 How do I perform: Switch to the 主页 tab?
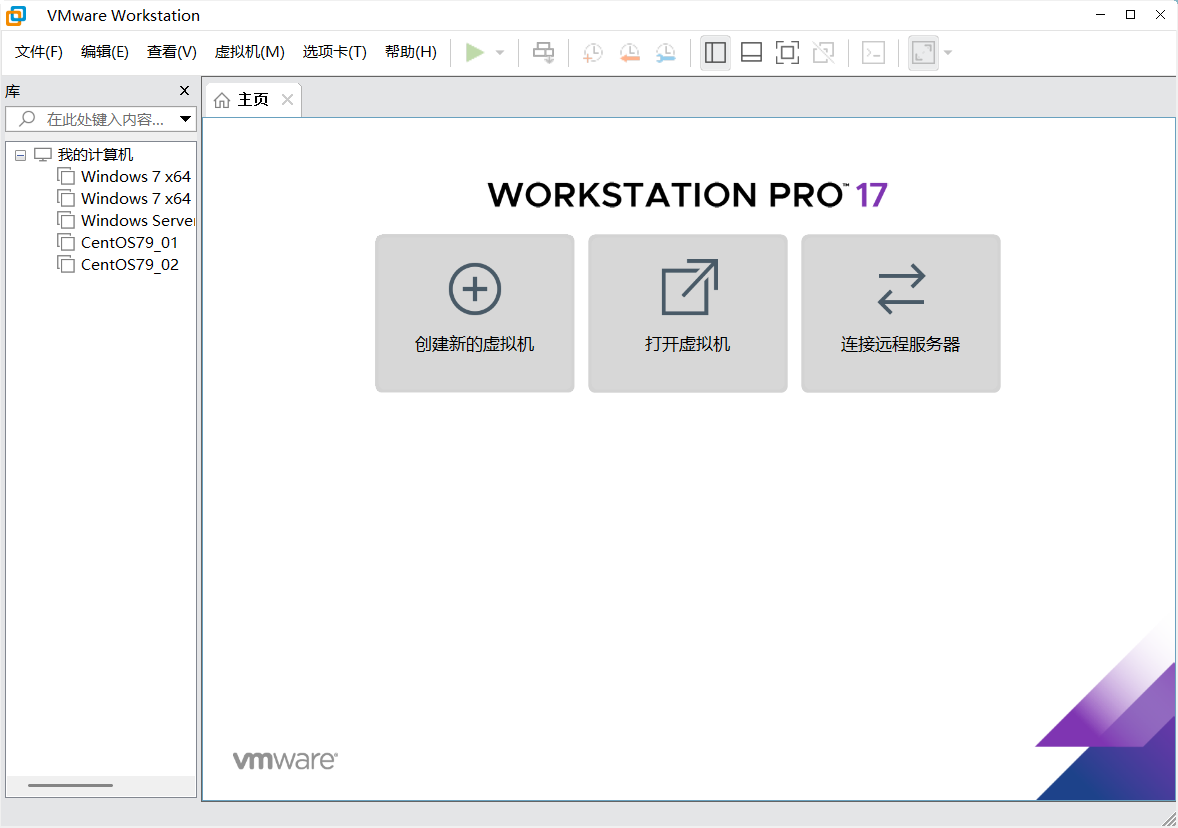coord(252,100)
